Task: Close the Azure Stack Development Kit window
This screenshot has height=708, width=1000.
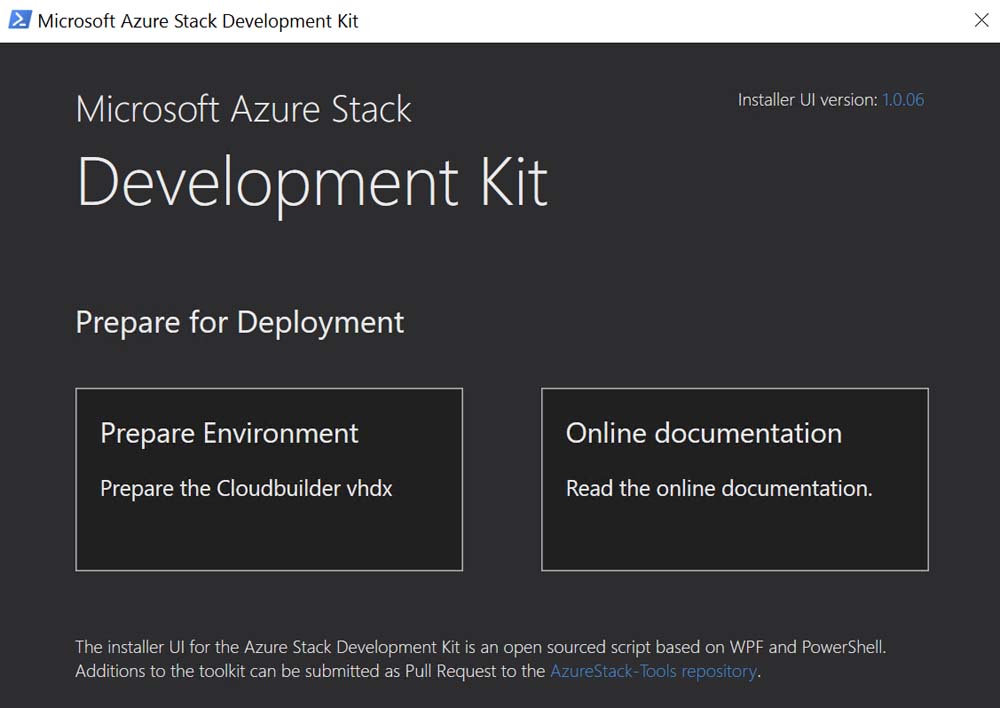Action: 981,20
